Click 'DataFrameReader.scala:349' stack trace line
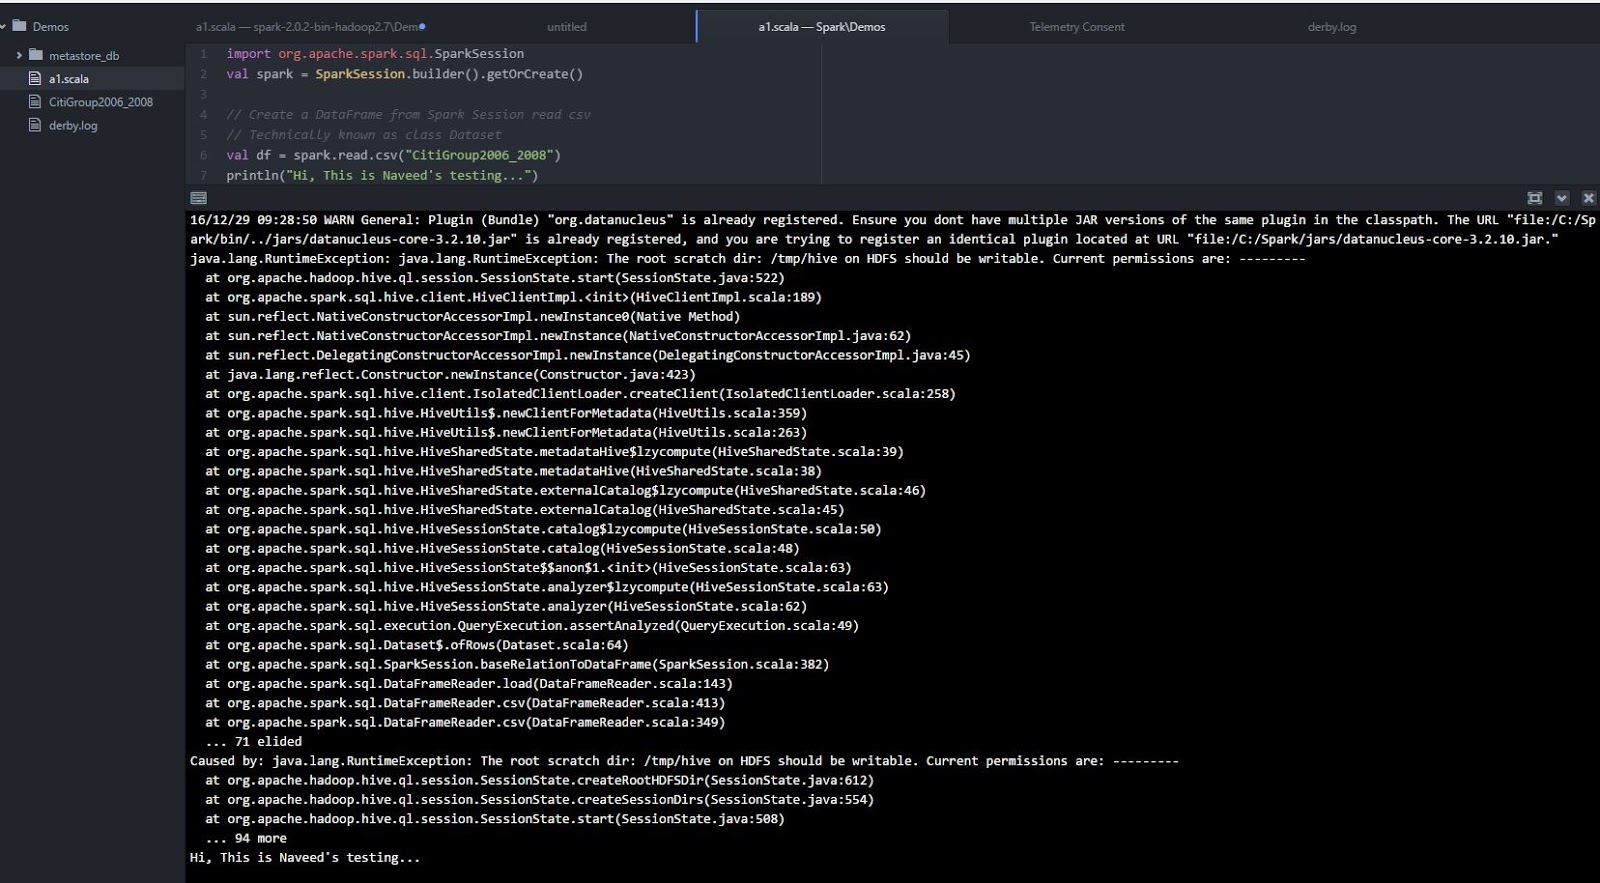The width and height of the screenshot is (1600, 883). click(465, 722)
